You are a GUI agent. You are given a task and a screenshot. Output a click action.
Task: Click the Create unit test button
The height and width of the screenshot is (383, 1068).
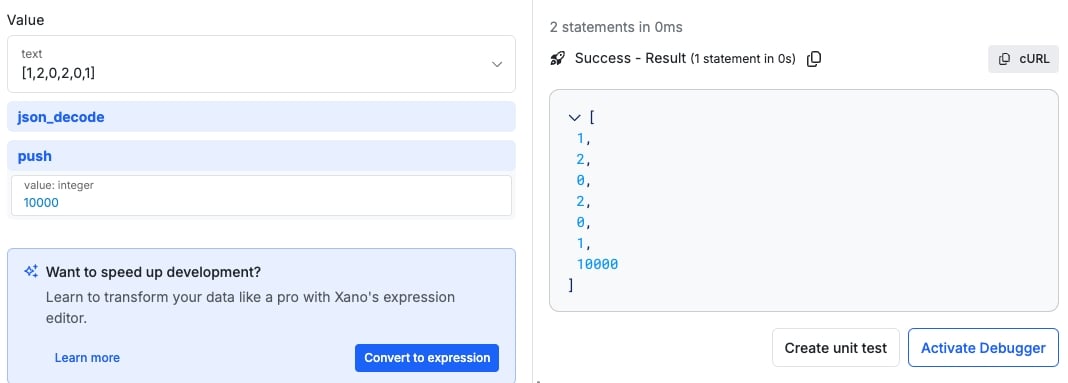tap(836, 348)
